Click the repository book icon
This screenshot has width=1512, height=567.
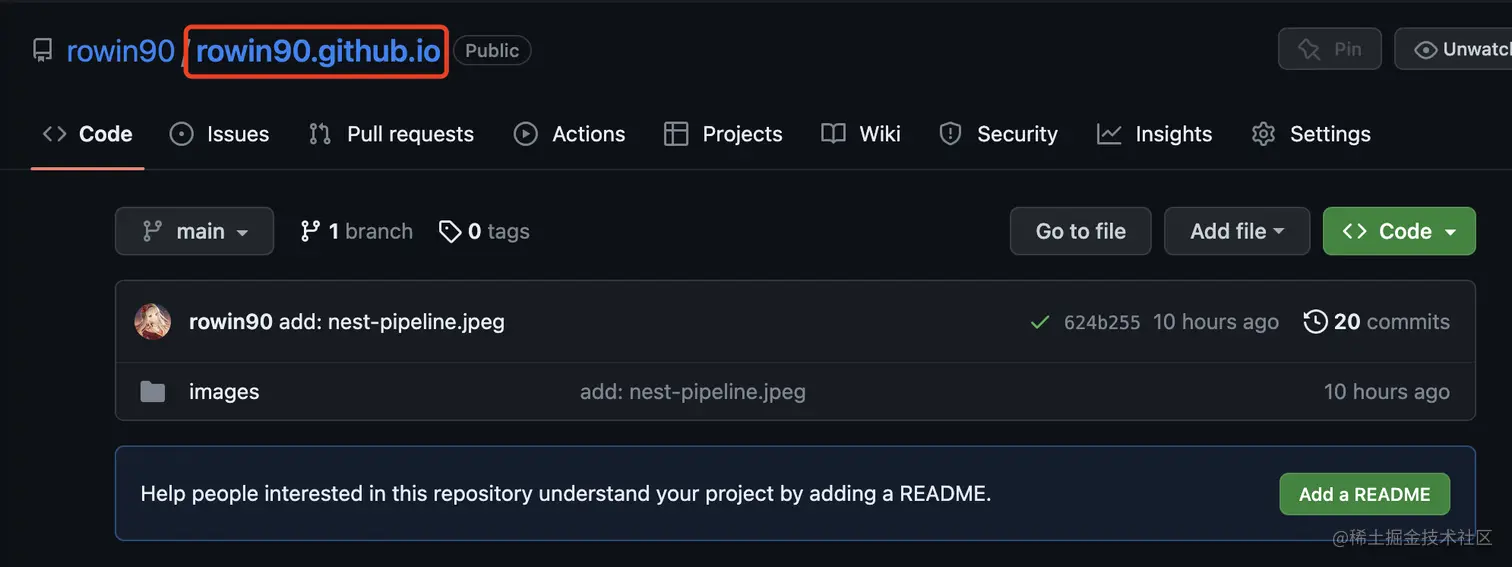pos(42,50)
